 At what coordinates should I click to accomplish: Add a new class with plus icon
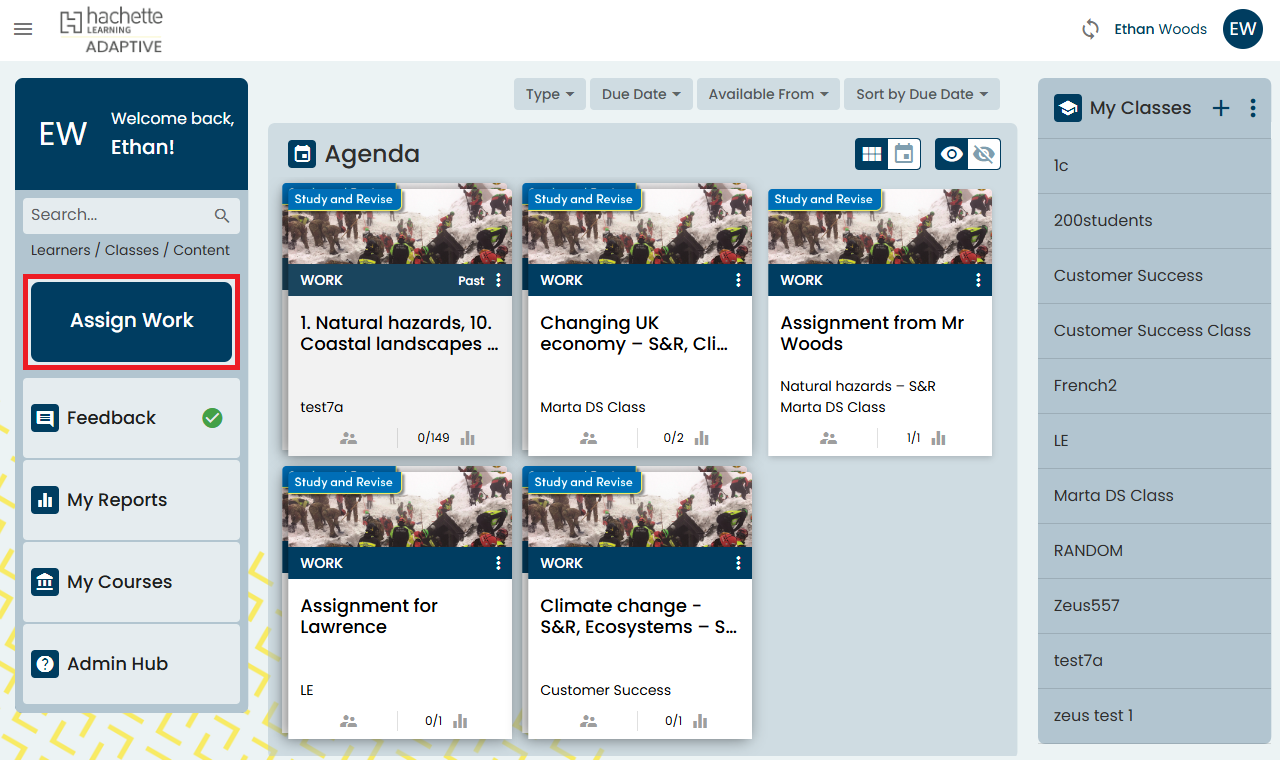click(1221, 108)
